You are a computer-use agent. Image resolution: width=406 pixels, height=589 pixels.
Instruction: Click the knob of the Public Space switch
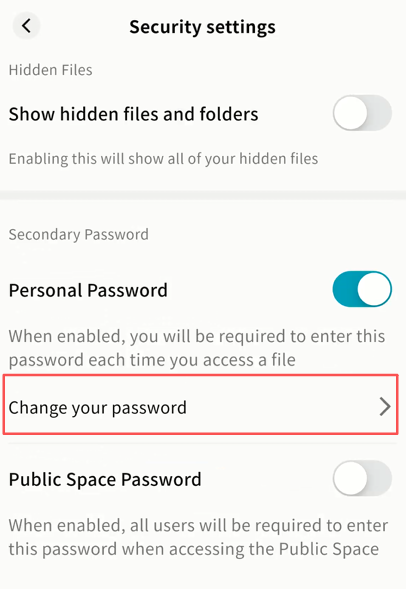[x=350, y=478]
